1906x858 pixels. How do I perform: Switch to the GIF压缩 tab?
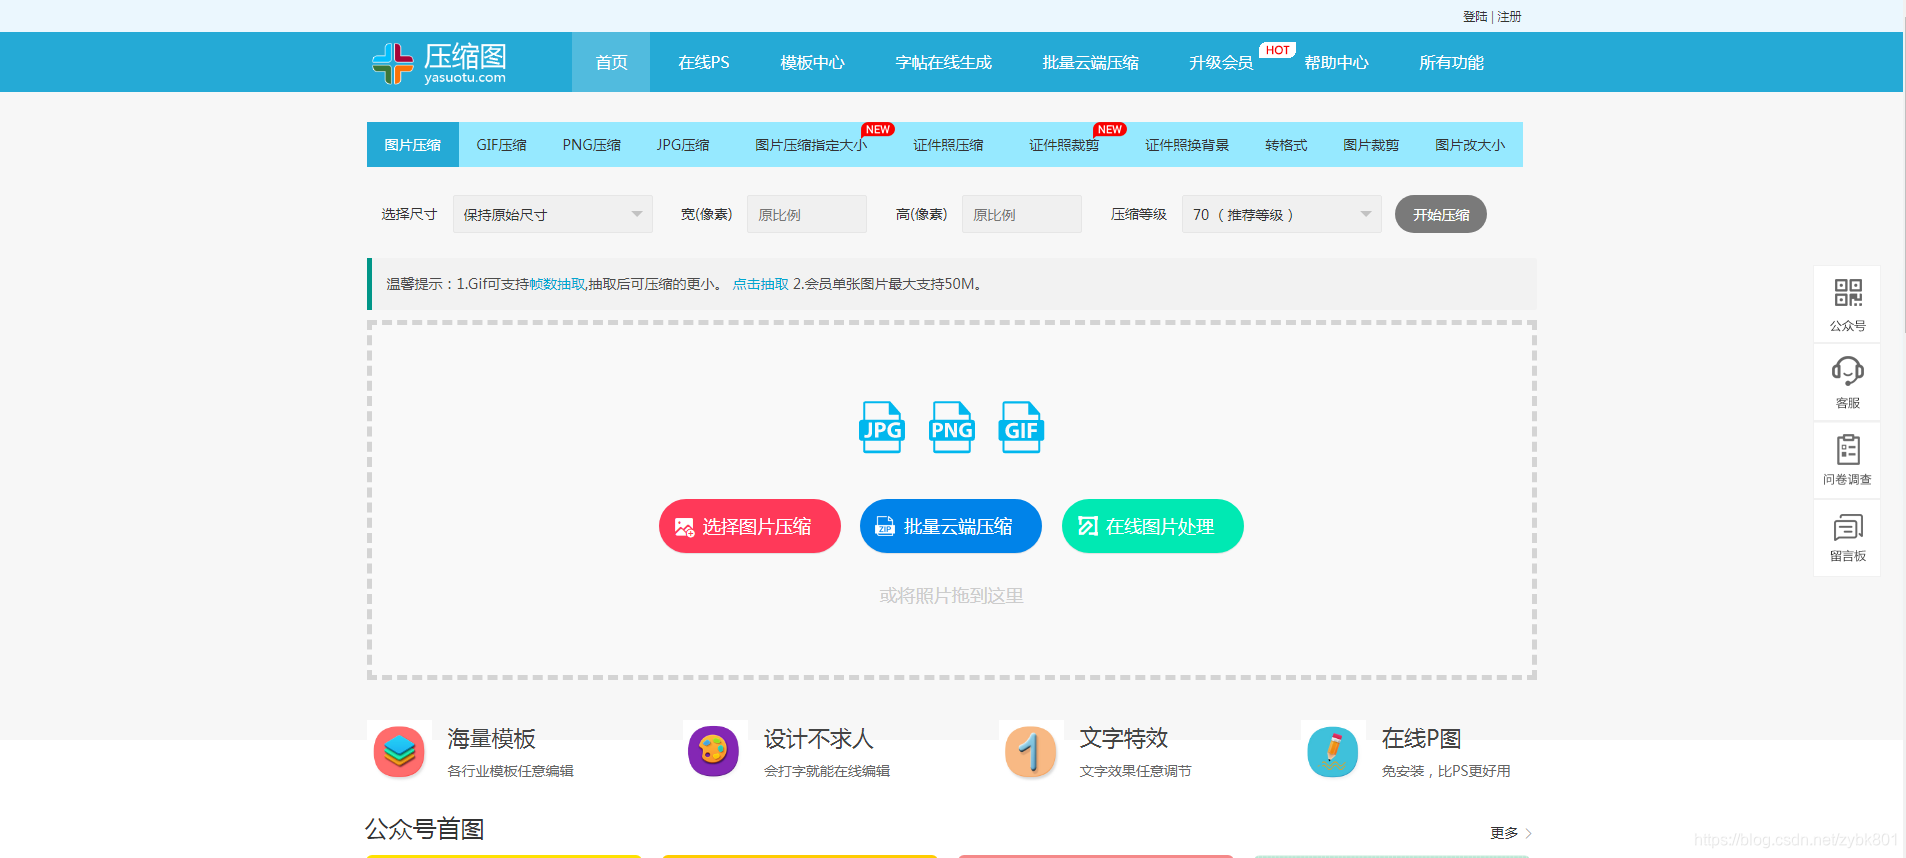click(x=501, y=145)
